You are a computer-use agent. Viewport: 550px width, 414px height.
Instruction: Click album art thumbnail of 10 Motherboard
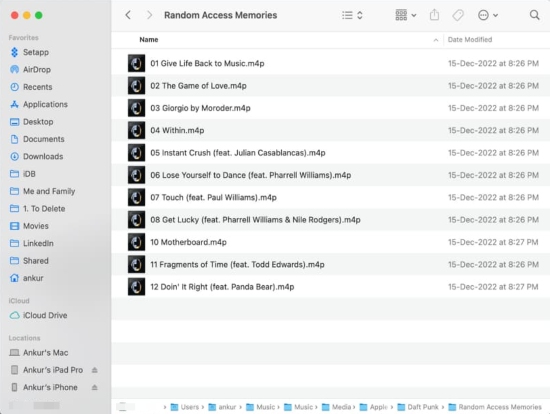pyautogui.click(x=136, y=242)
